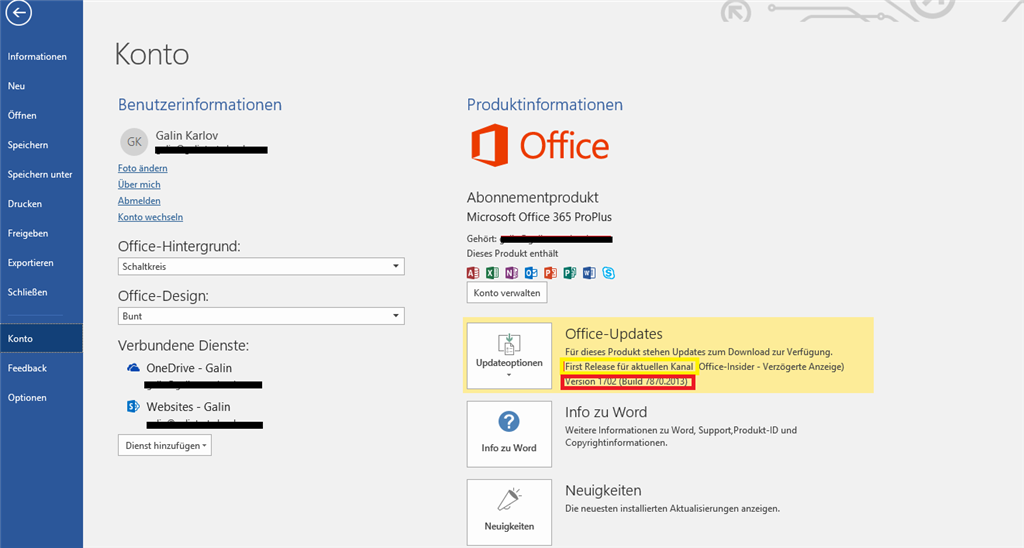Click the Info zu Word button
Screen dimensions: 1024x548
pyautogui.click(x=509, y=434)
